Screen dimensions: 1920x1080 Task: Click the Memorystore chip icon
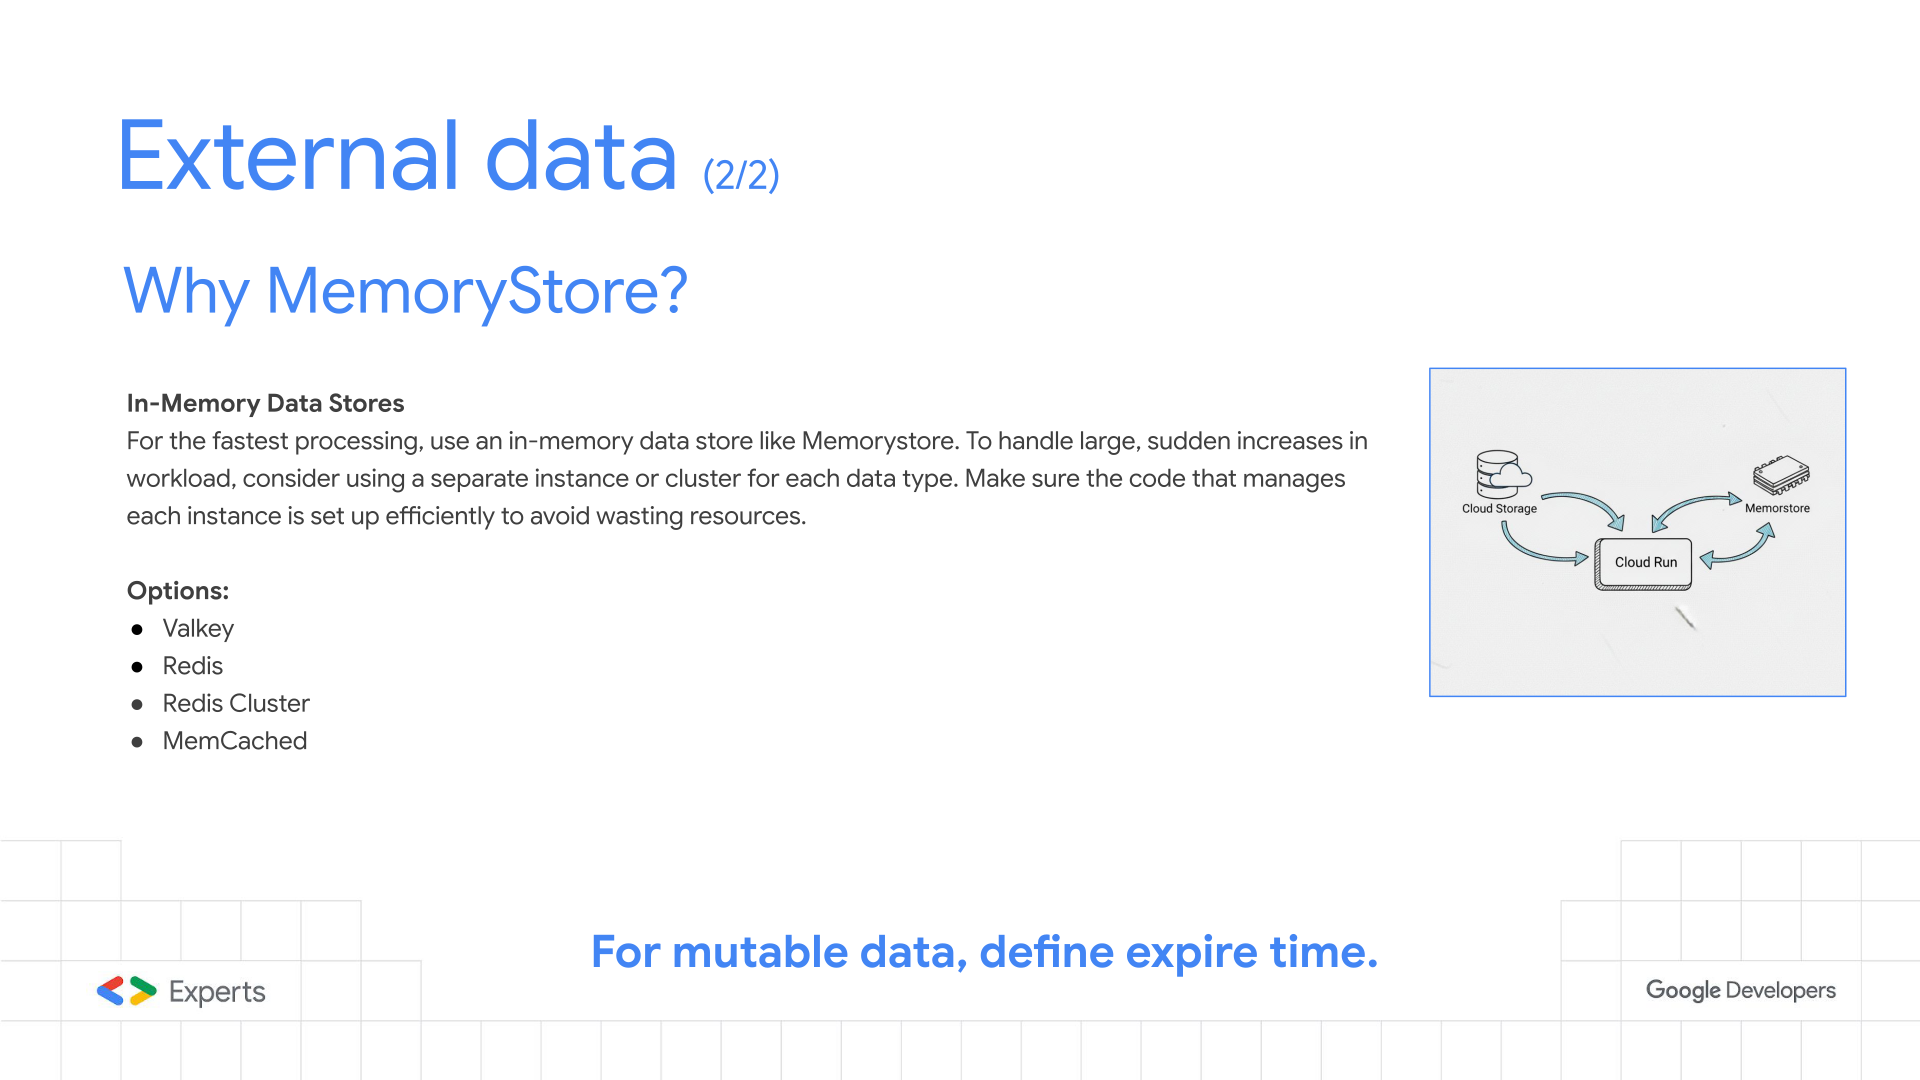coord(1781,475)
